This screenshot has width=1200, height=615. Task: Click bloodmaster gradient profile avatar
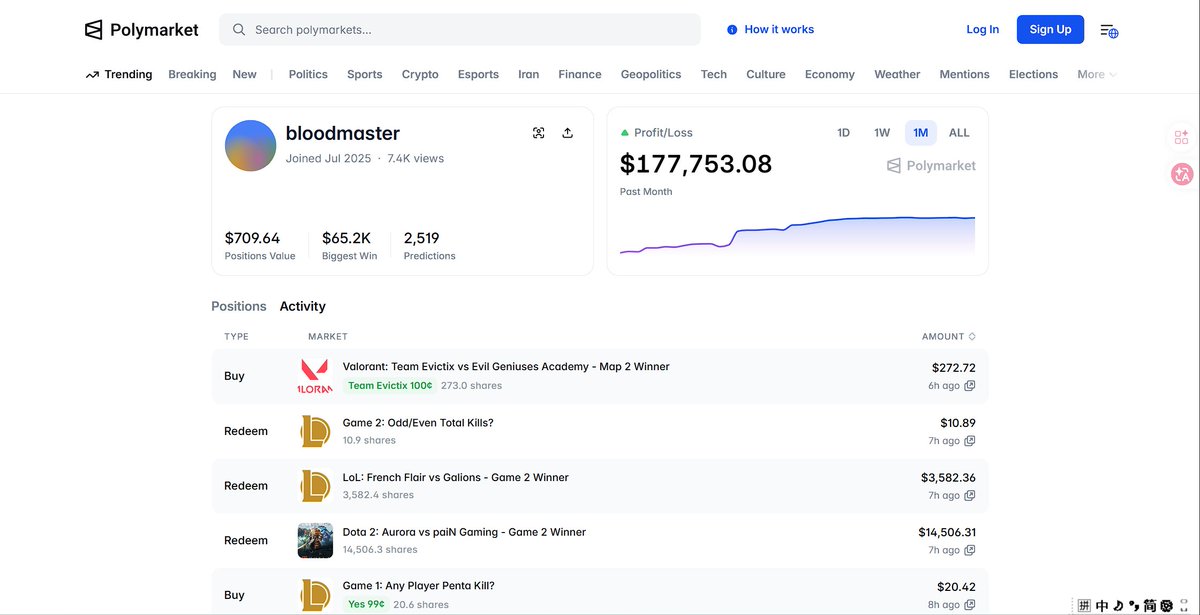point(250,146)
